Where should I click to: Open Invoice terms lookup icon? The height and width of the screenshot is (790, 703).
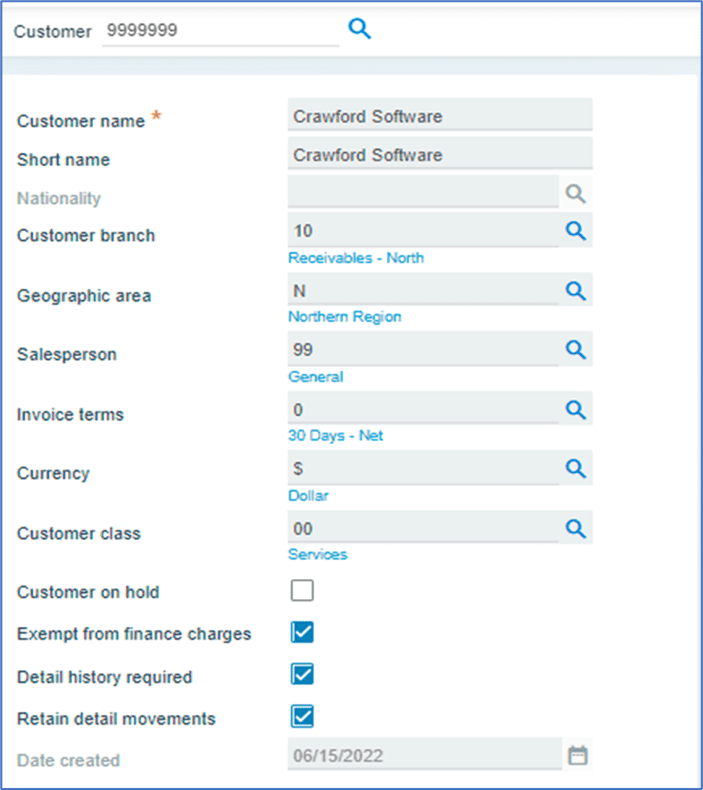pos(575,409)
